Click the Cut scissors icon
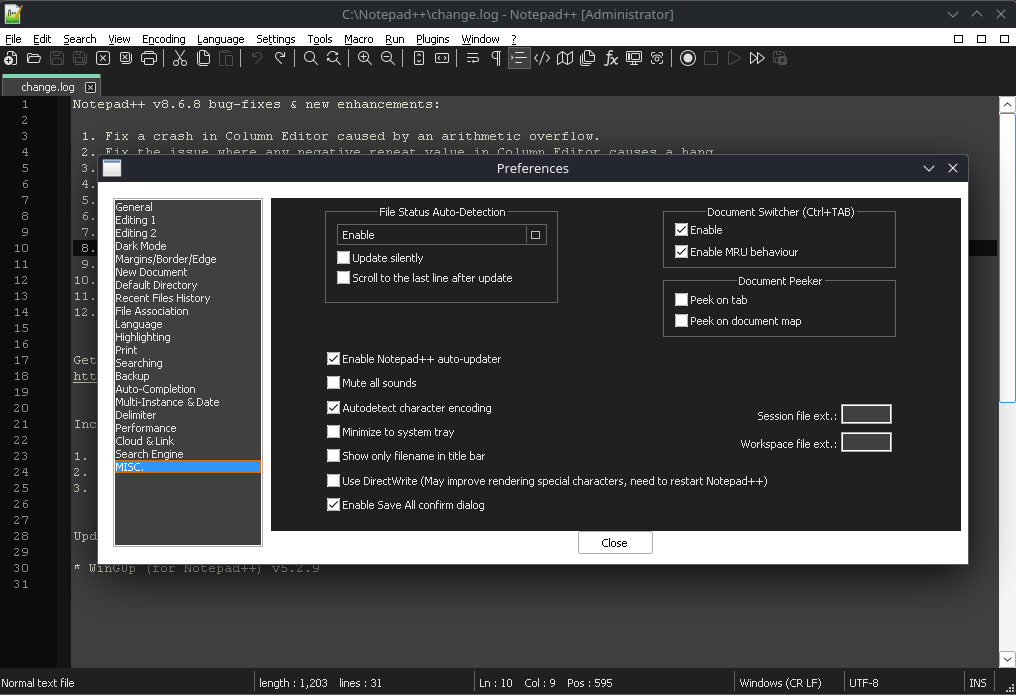 click(x=179, y=58)
